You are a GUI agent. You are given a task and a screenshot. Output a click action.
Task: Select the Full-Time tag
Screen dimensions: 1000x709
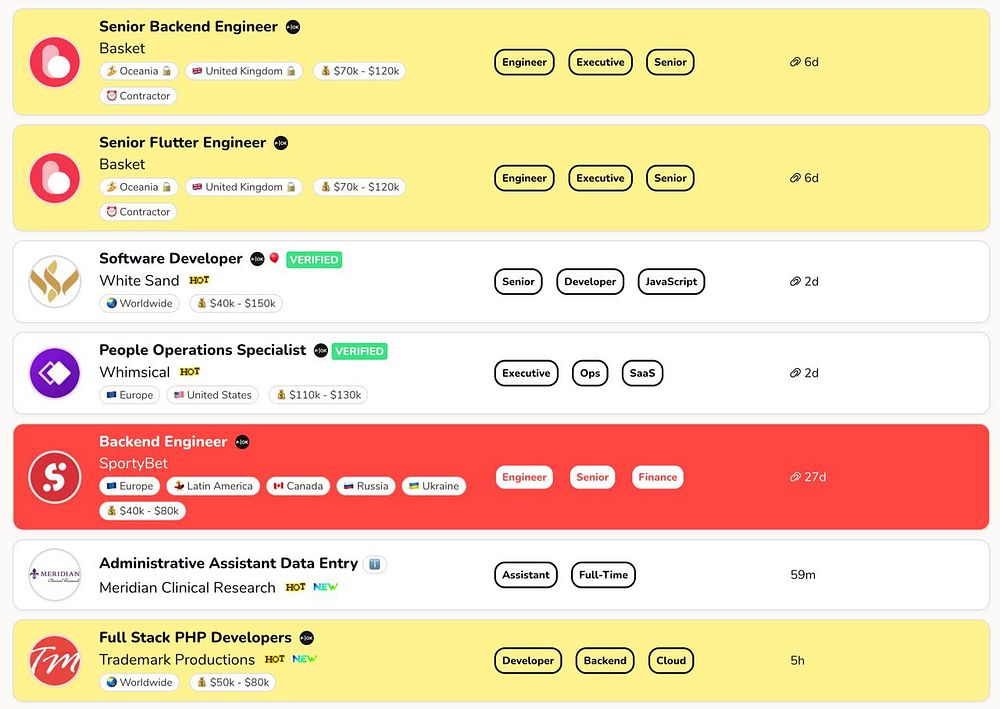pos(603,574)
